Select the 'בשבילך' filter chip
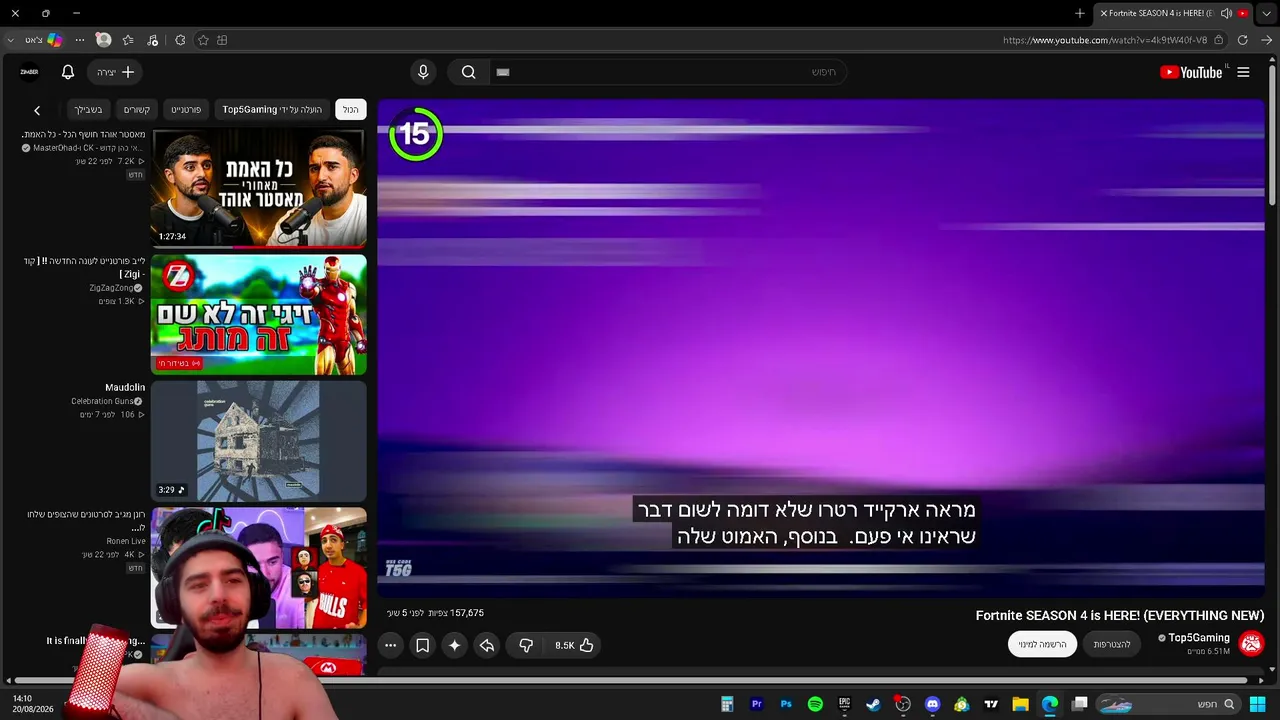The height and width of the screenshot is (720, 1280). [88, 109]
